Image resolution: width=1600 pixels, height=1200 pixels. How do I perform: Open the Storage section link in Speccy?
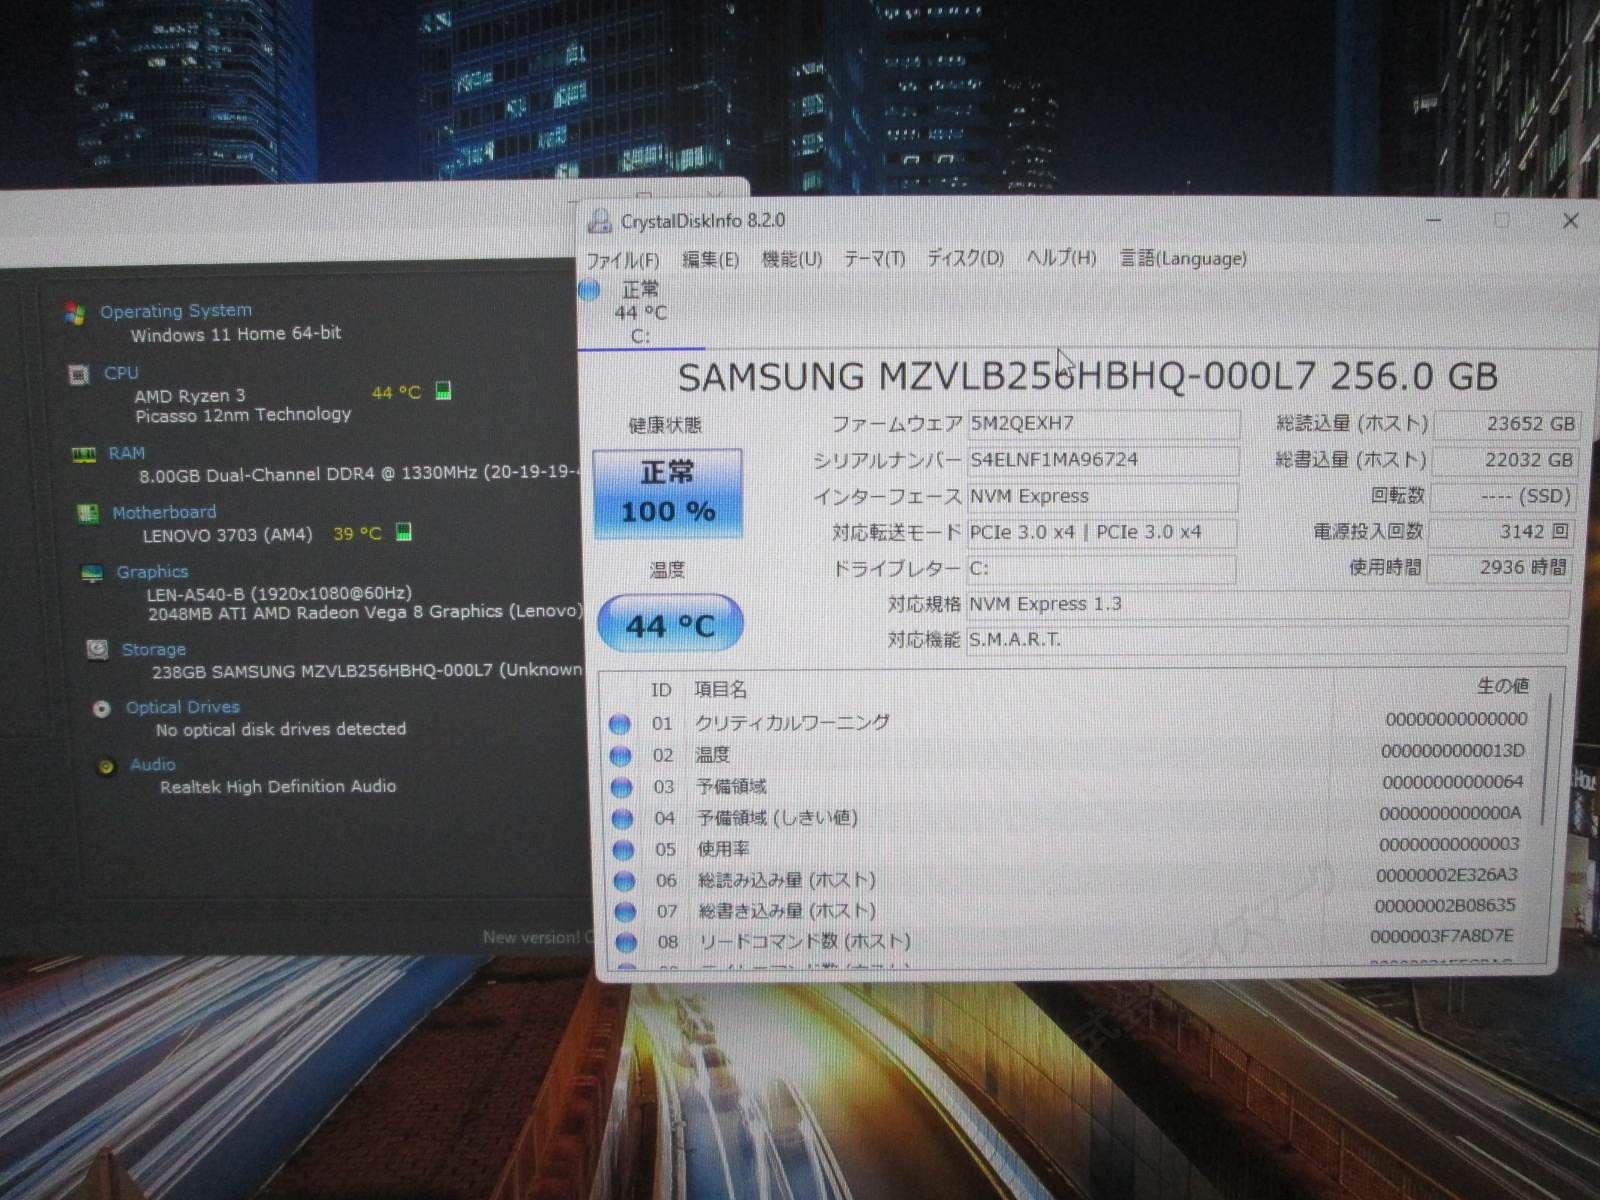154,649
